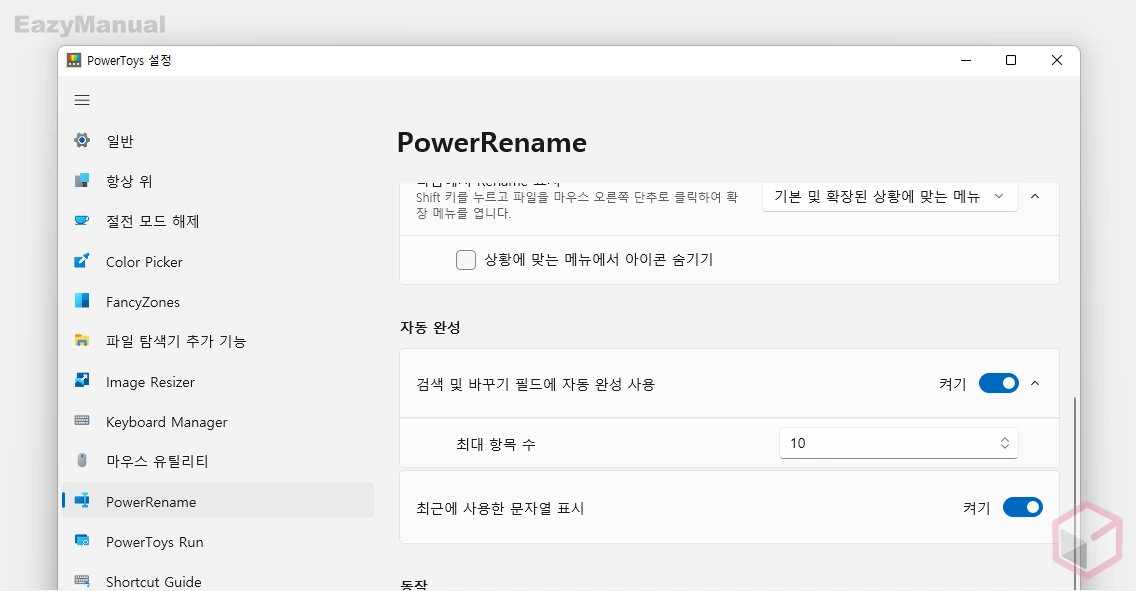Click the Image Resizer icon
Screen dimensions: 1136x591
coord(82,380)
